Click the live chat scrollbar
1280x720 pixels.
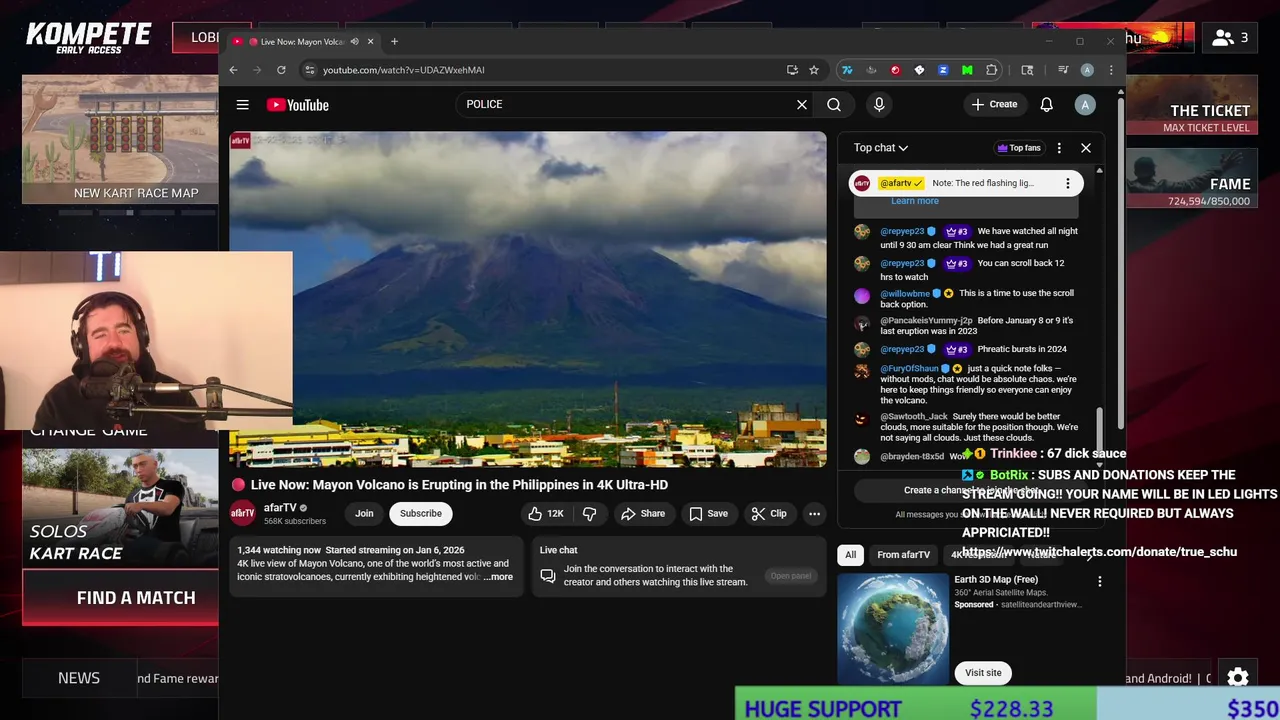[x=1100, y=430]
